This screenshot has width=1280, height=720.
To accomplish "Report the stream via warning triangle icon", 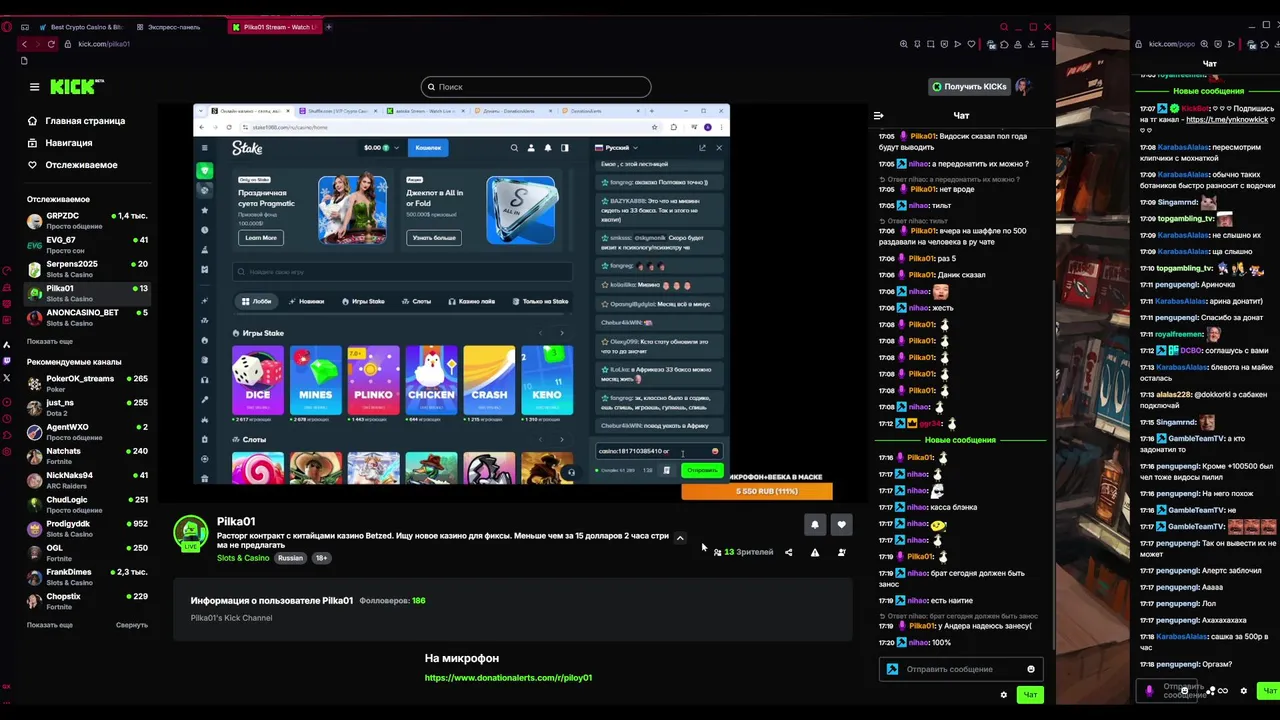I will tap(815, 552).
